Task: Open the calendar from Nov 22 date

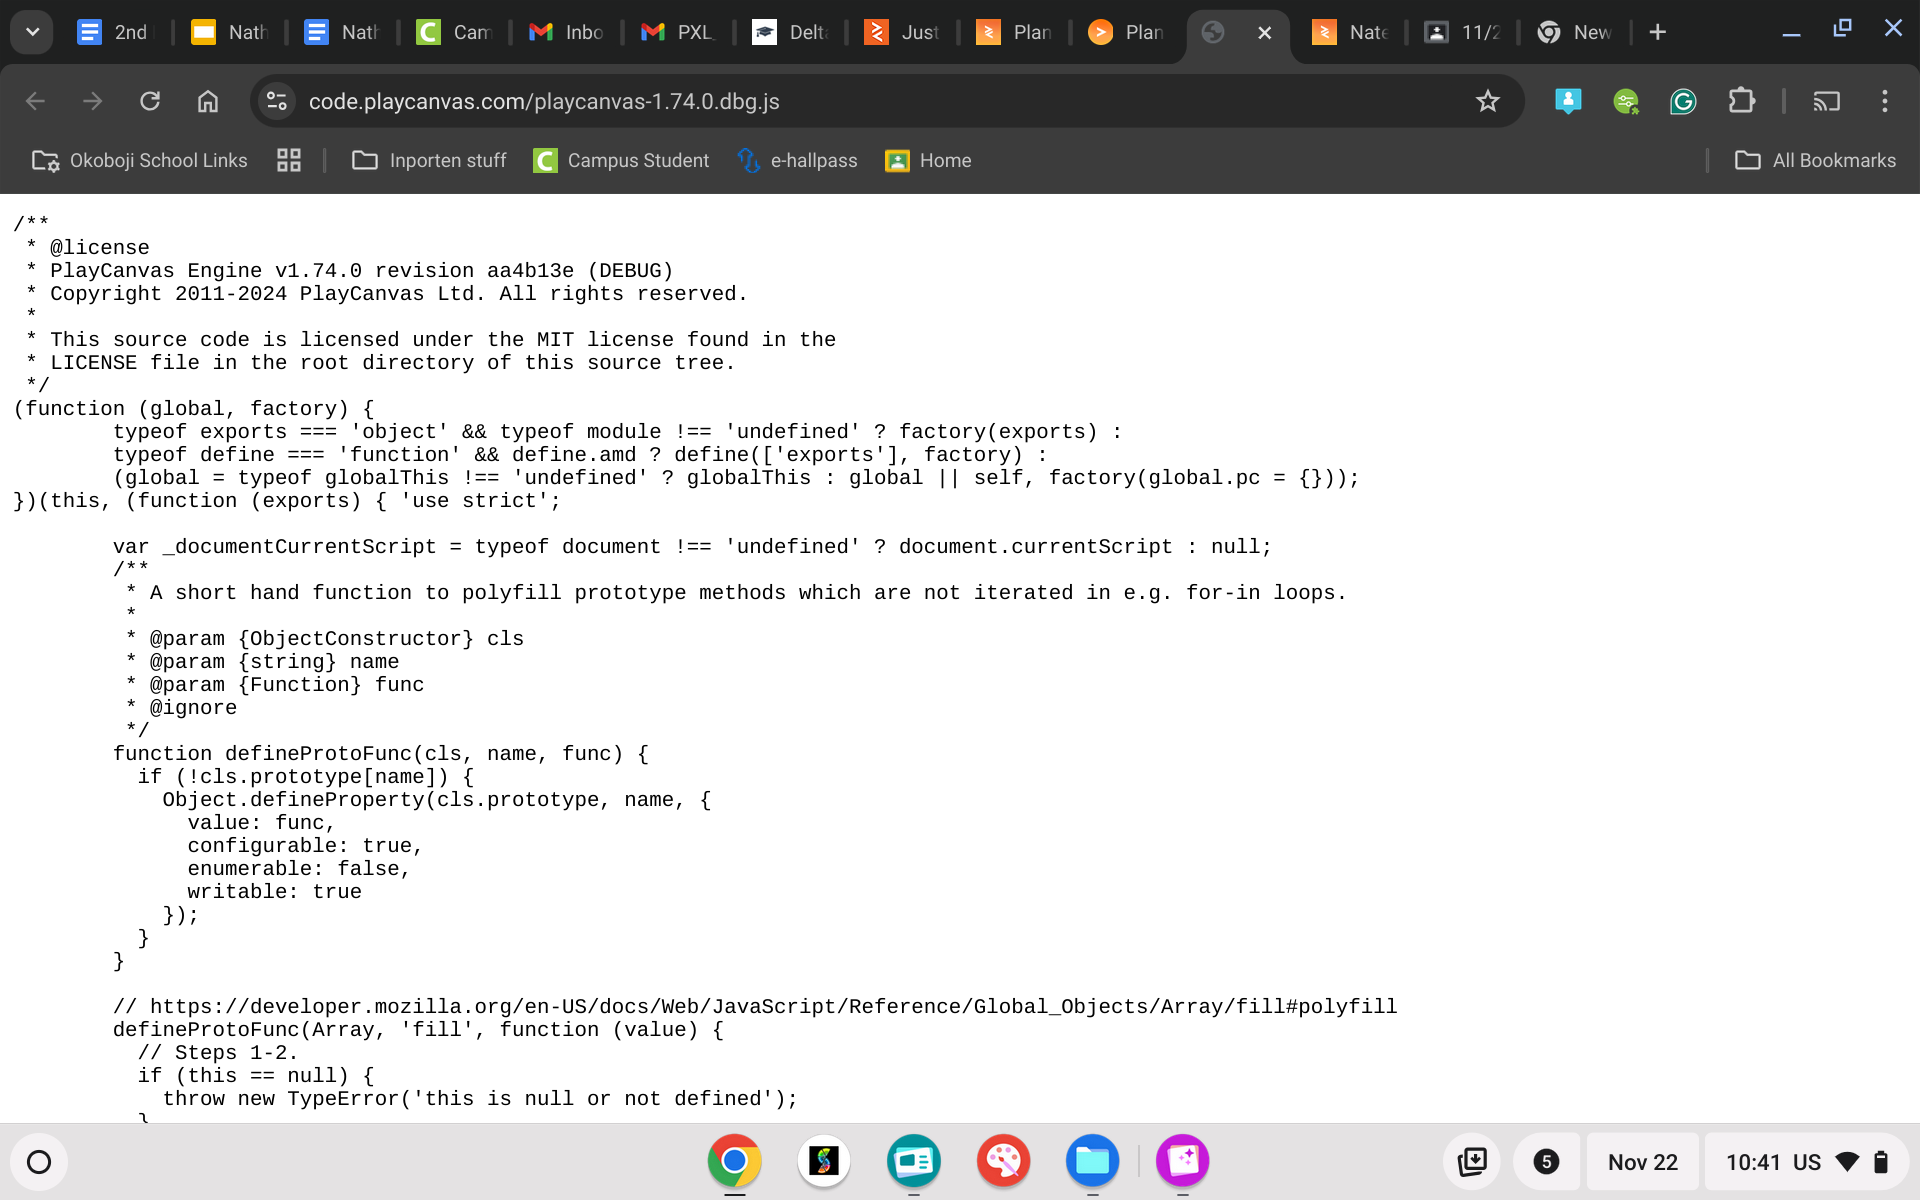Action: (x=1643, y=1162)
